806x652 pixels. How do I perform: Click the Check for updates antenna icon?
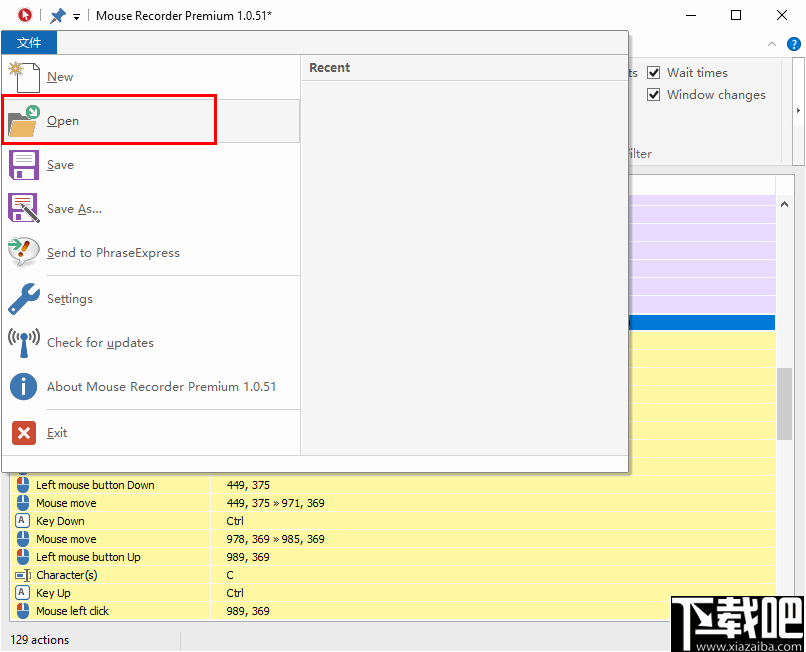point(24,342)
